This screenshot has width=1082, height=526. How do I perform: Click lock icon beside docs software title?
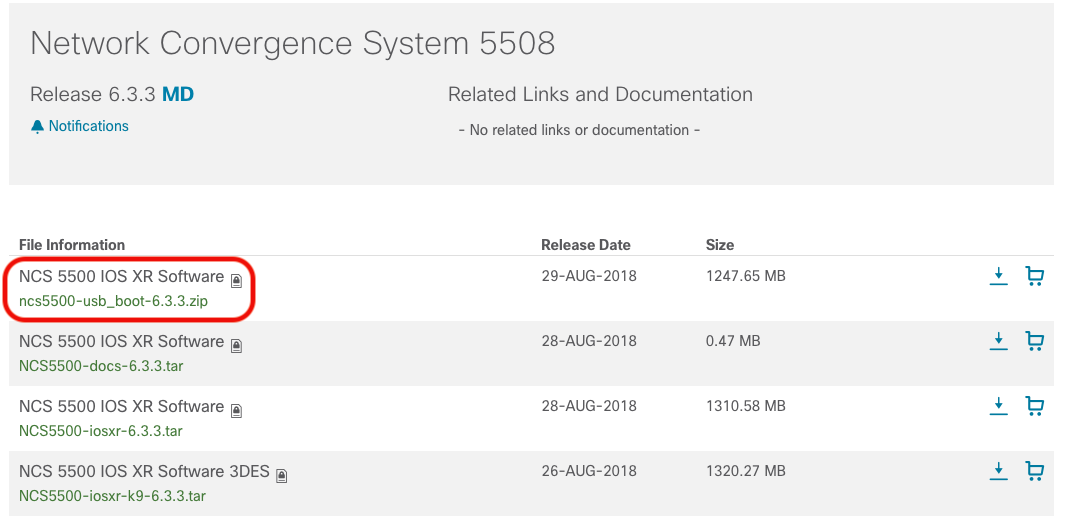[x=237, y=345]
